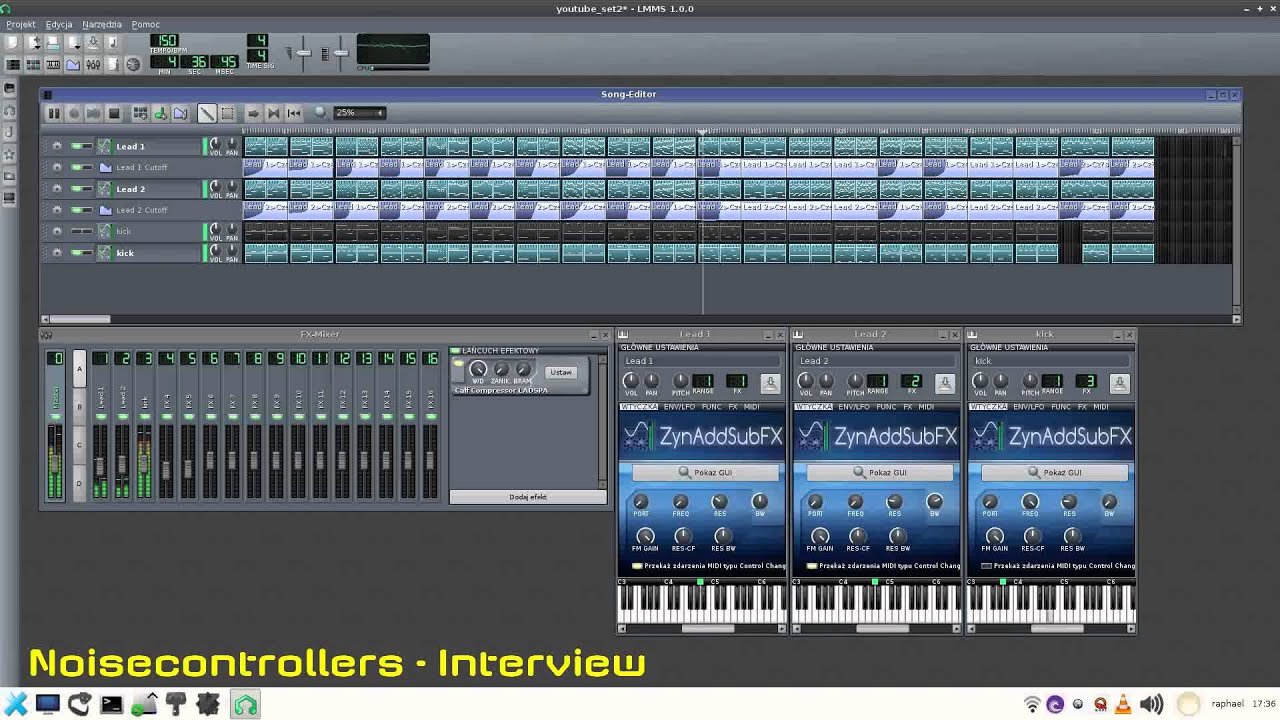Viewport: 1280px width, 720px height.
Task: Click the system volume speaker tray icon
Action: (x=1151, y=704)
